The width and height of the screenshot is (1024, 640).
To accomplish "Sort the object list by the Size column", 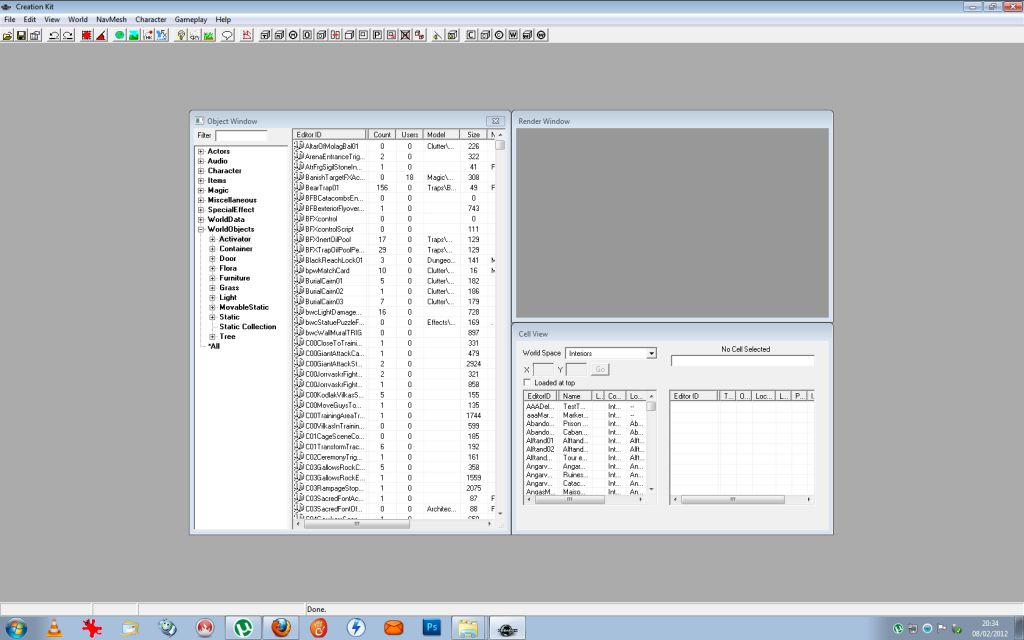I will (x=473, y=135).
